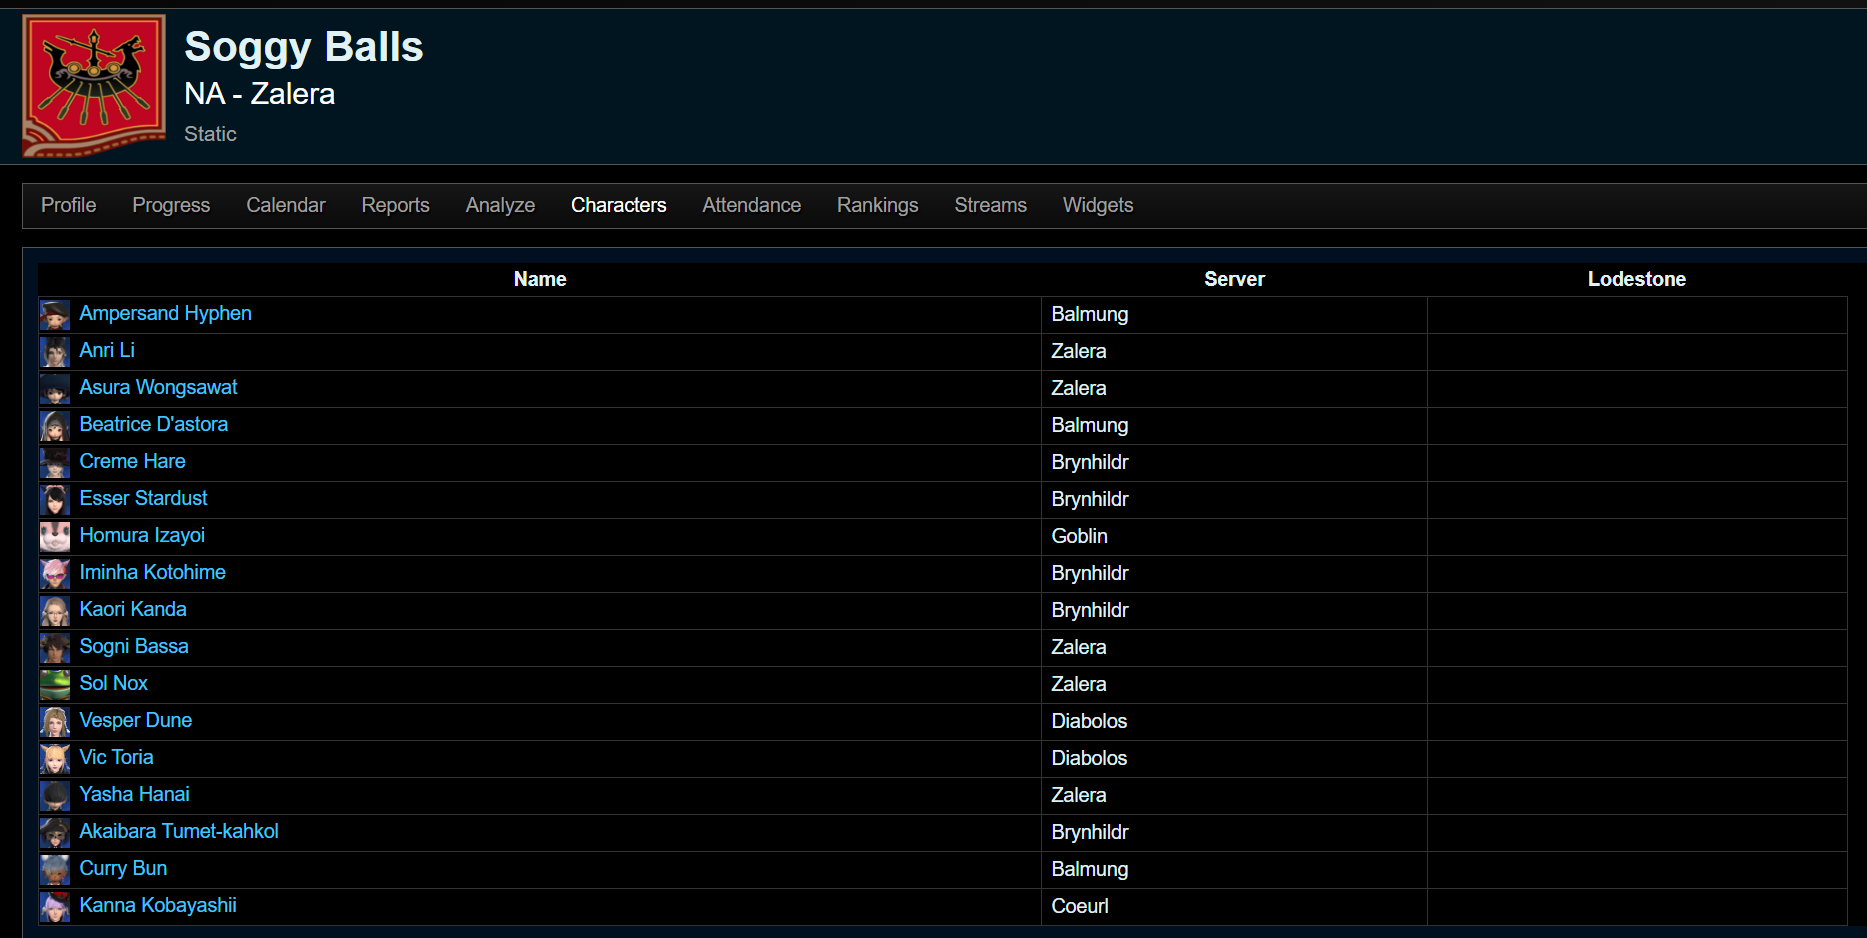
Task: Click the Server column header
Action: 1235,279
